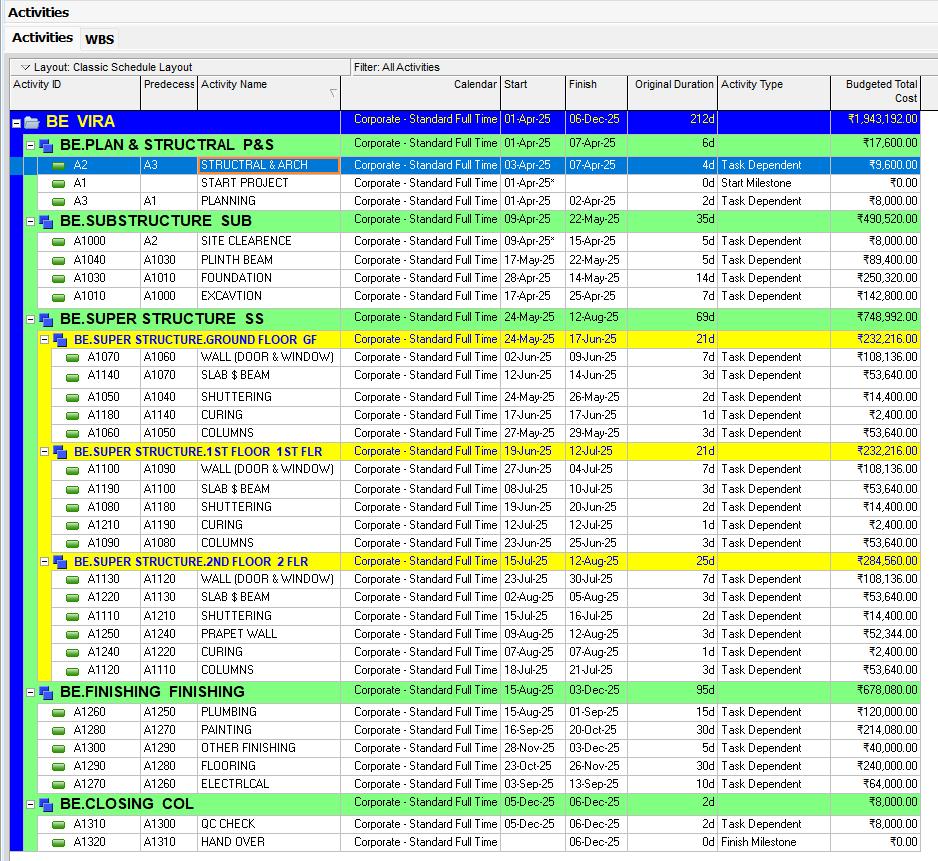This screenshot has width=938, height=861.
Task: Click the WBS icon of GROUND FLOOR GF
Action: 60,340
